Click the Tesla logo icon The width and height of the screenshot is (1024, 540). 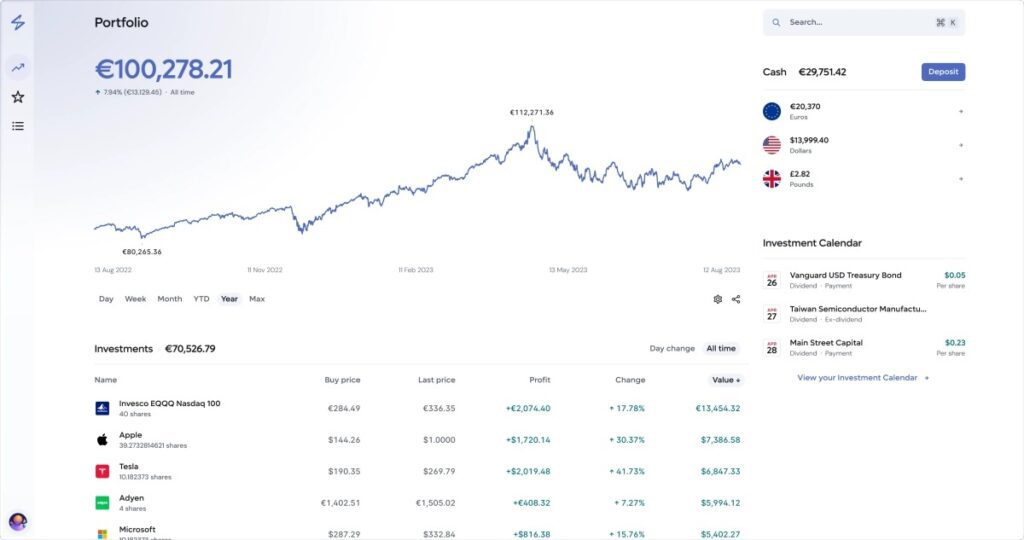(102, 471)
